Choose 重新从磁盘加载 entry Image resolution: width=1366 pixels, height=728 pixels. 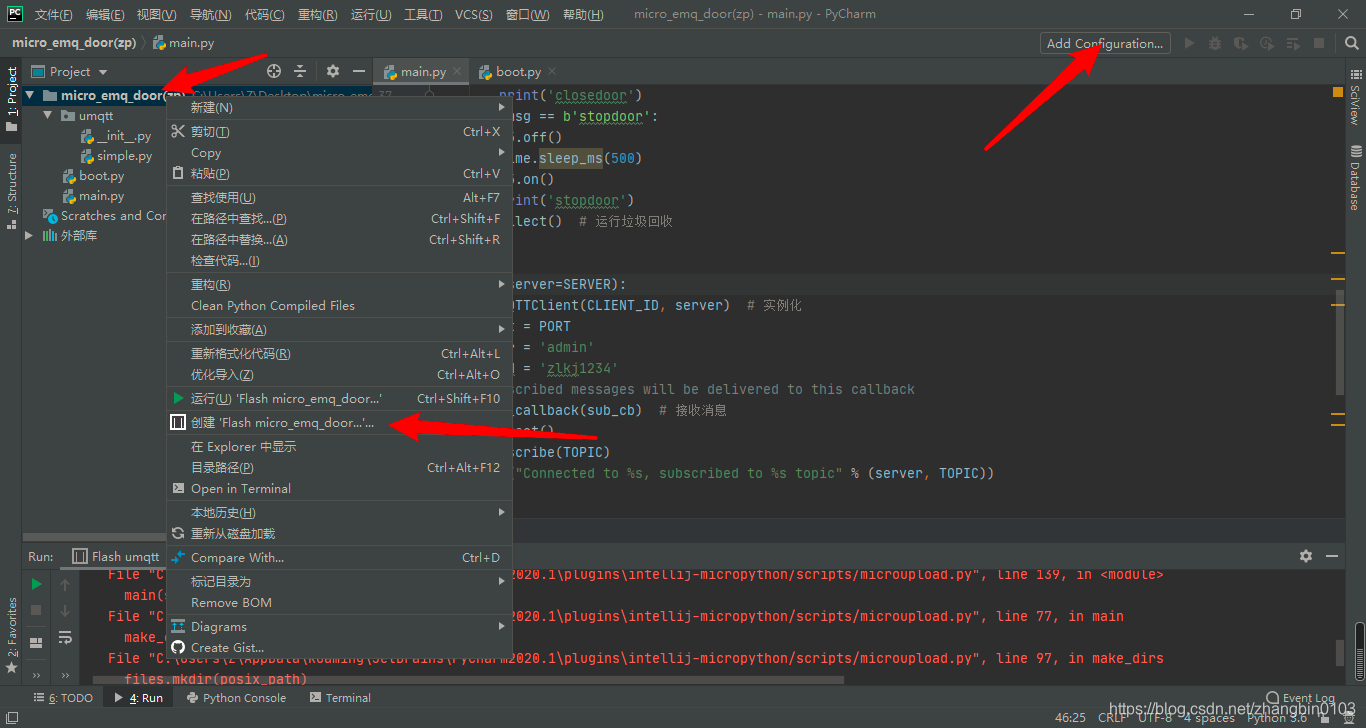pos(339,534)
